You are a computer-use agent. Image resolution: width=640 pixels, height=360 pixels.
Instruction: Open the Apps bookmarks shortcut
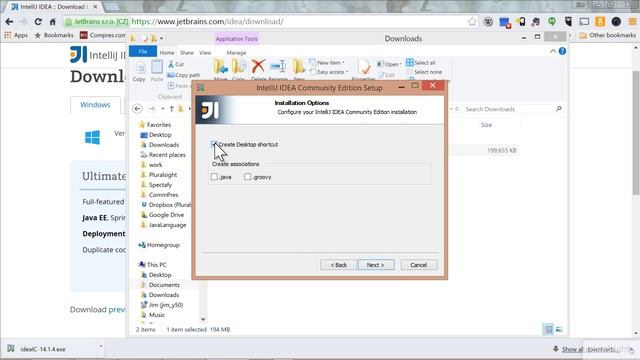click(16, 36)
